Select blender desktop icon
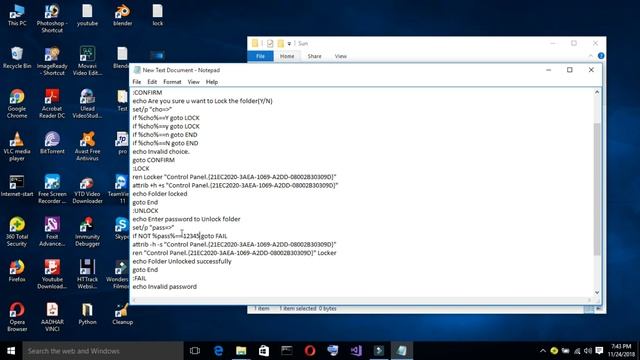The width and height of the screenshot is (640, 360). point(122,16)
